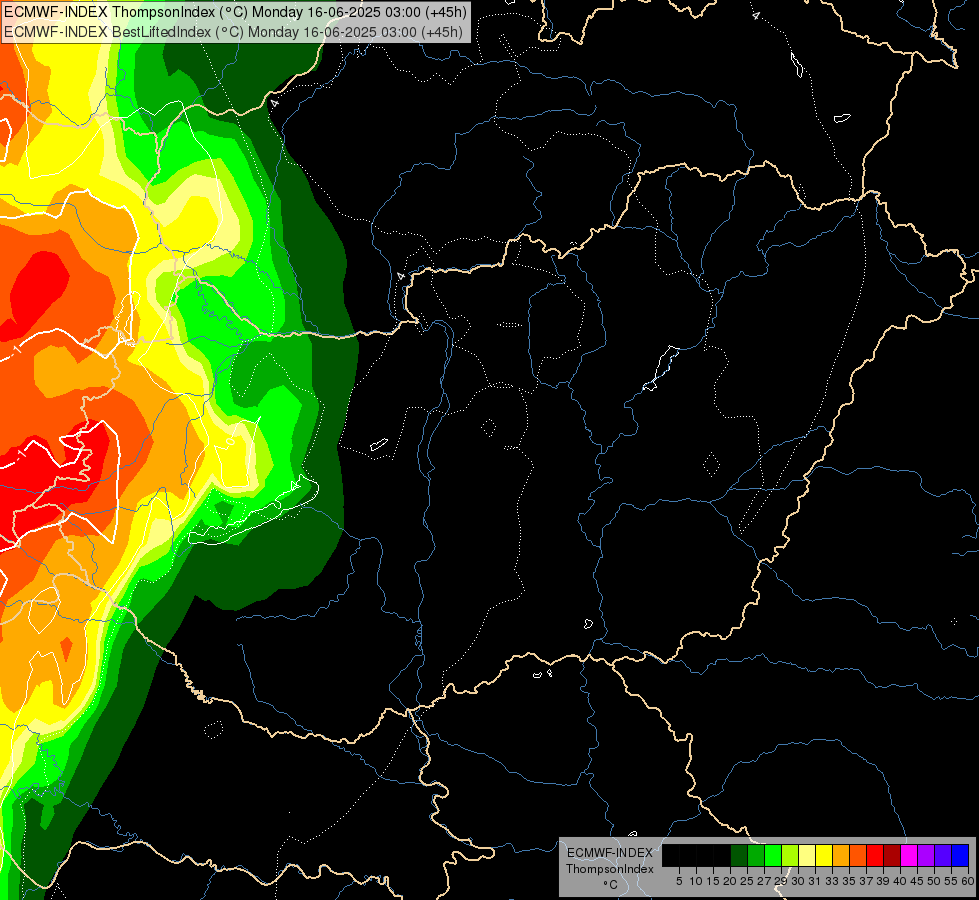Viewport: 979px width, 900px height.
Task: Pick the purple 45–50 legend swatch
Action: point(926,855)
